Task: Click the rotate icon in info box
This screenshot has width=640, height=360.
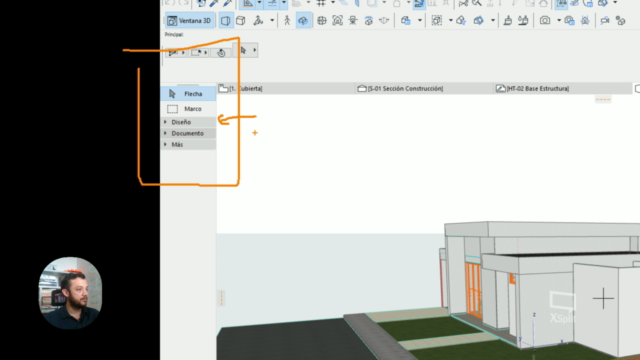Action: tap(221, 53)
